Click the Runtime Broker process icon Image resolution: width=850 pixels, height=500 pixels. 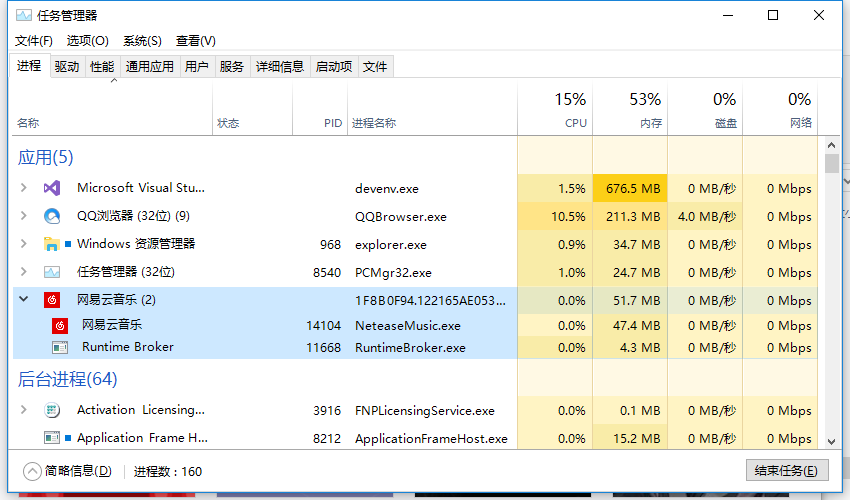pyautogui.click(x=60, y=348)
